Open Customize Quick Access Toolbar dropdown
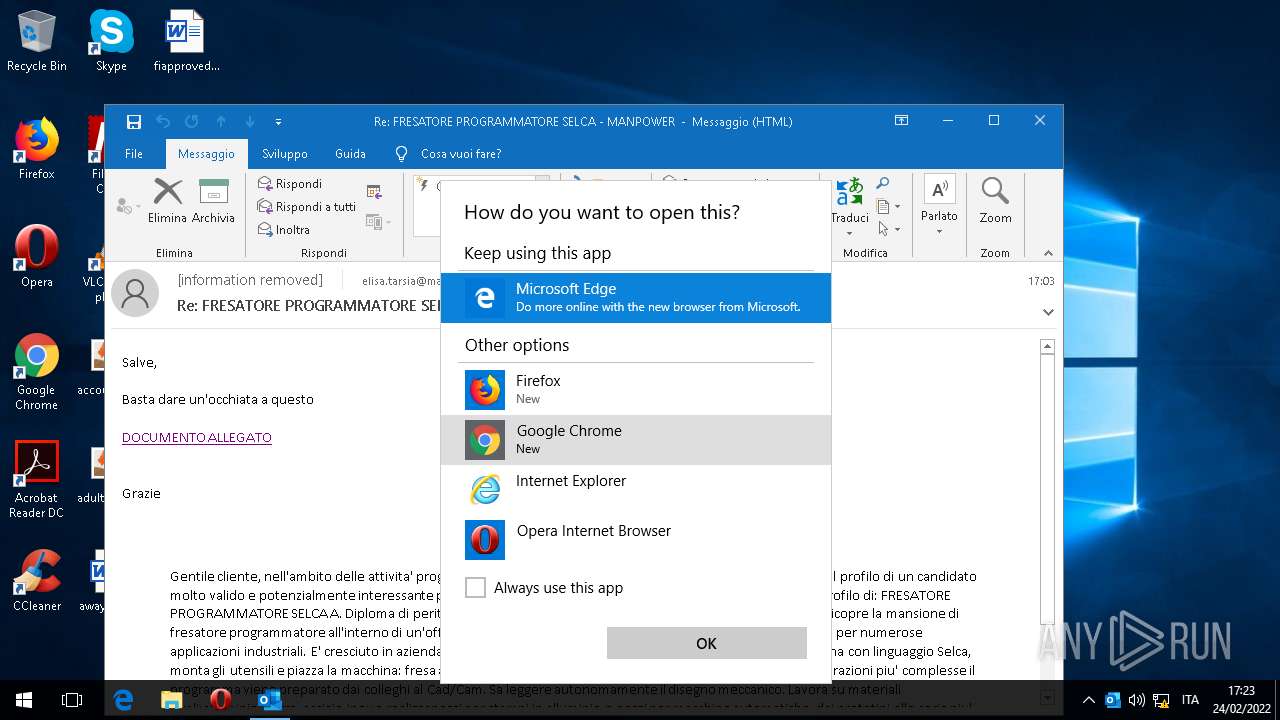The width and height of the screenshot is (1280, 720). (x=278, y=122)
